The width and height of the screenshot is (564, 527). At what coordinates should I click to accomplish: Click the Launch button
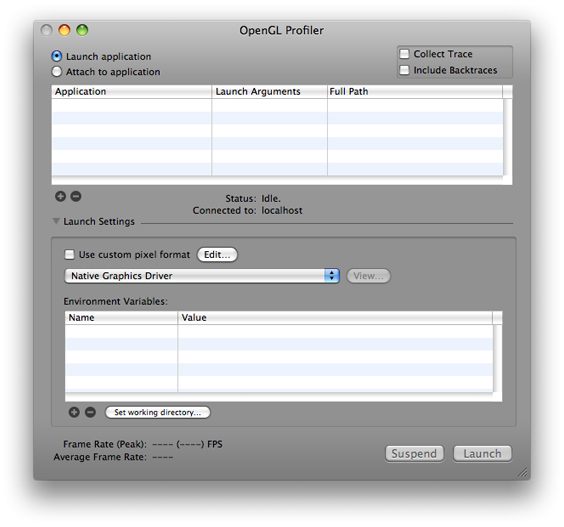[x=482, y=454]
